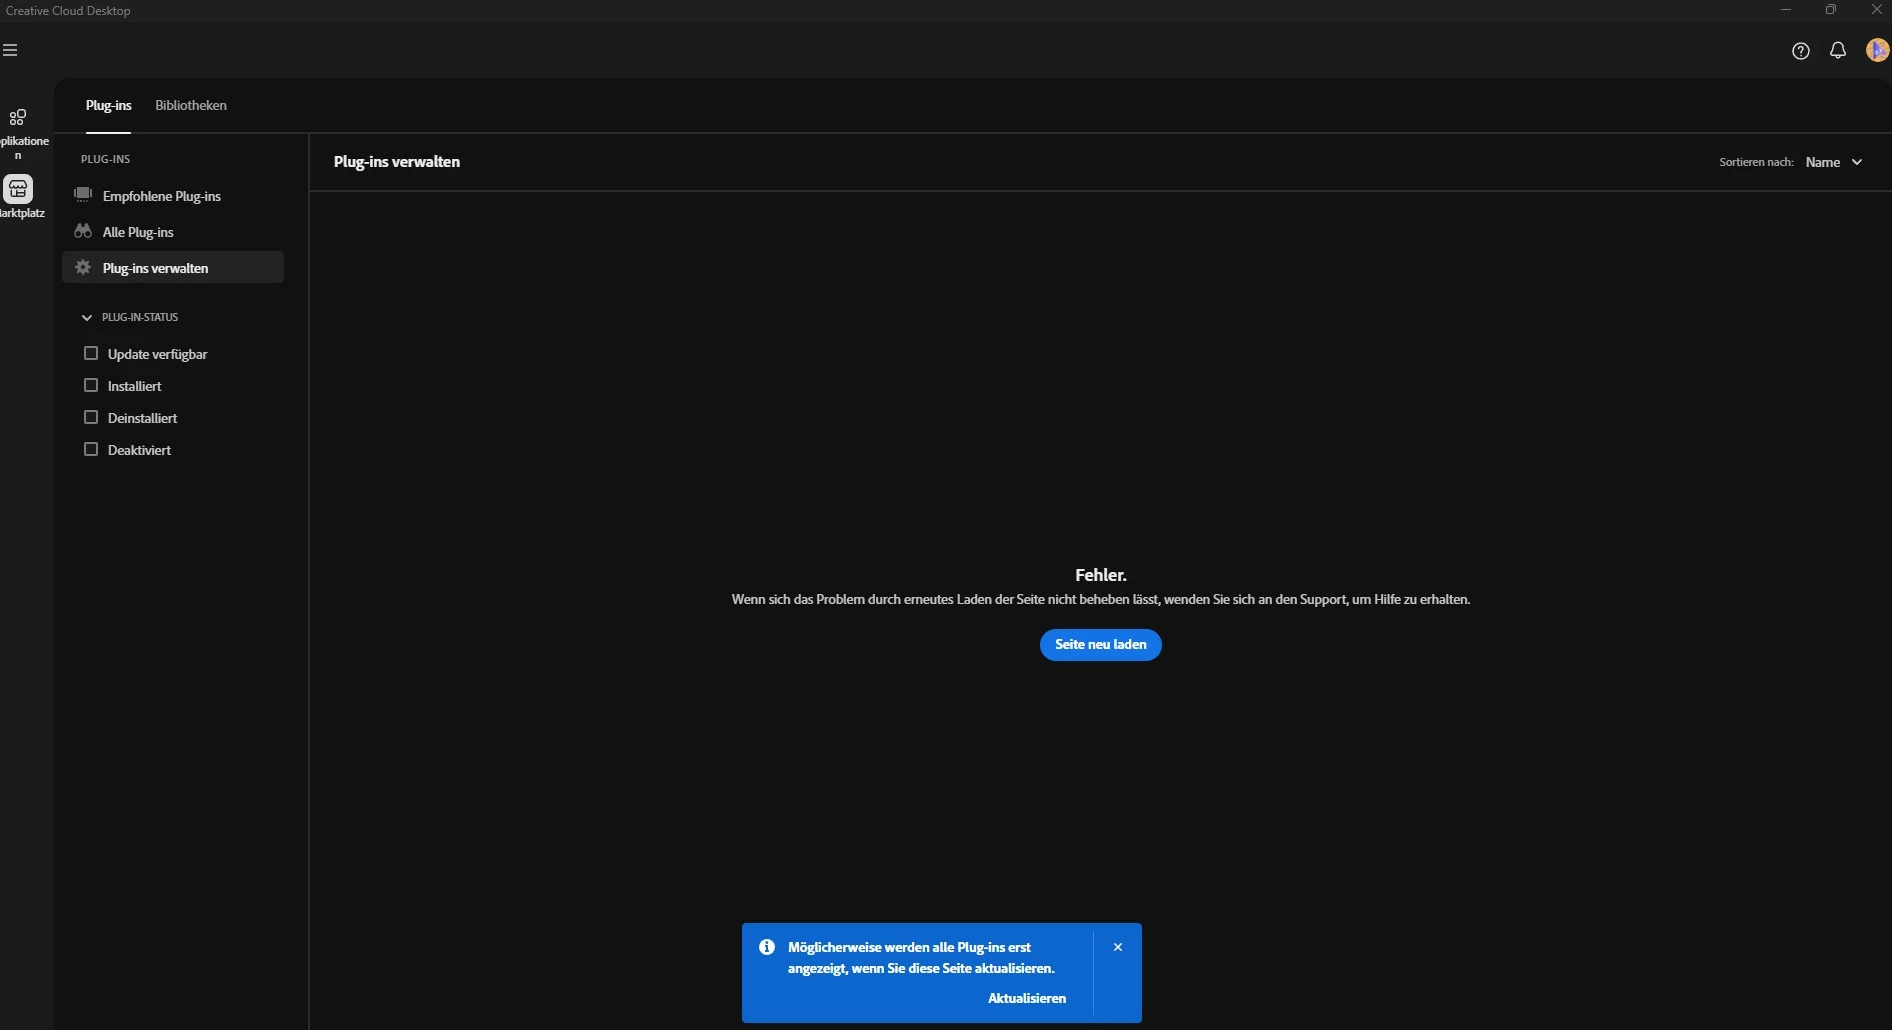Click Aktualisieren in the notification
The height and width of the screenshot is (1030, 1892).
[x=1027, y=998]
